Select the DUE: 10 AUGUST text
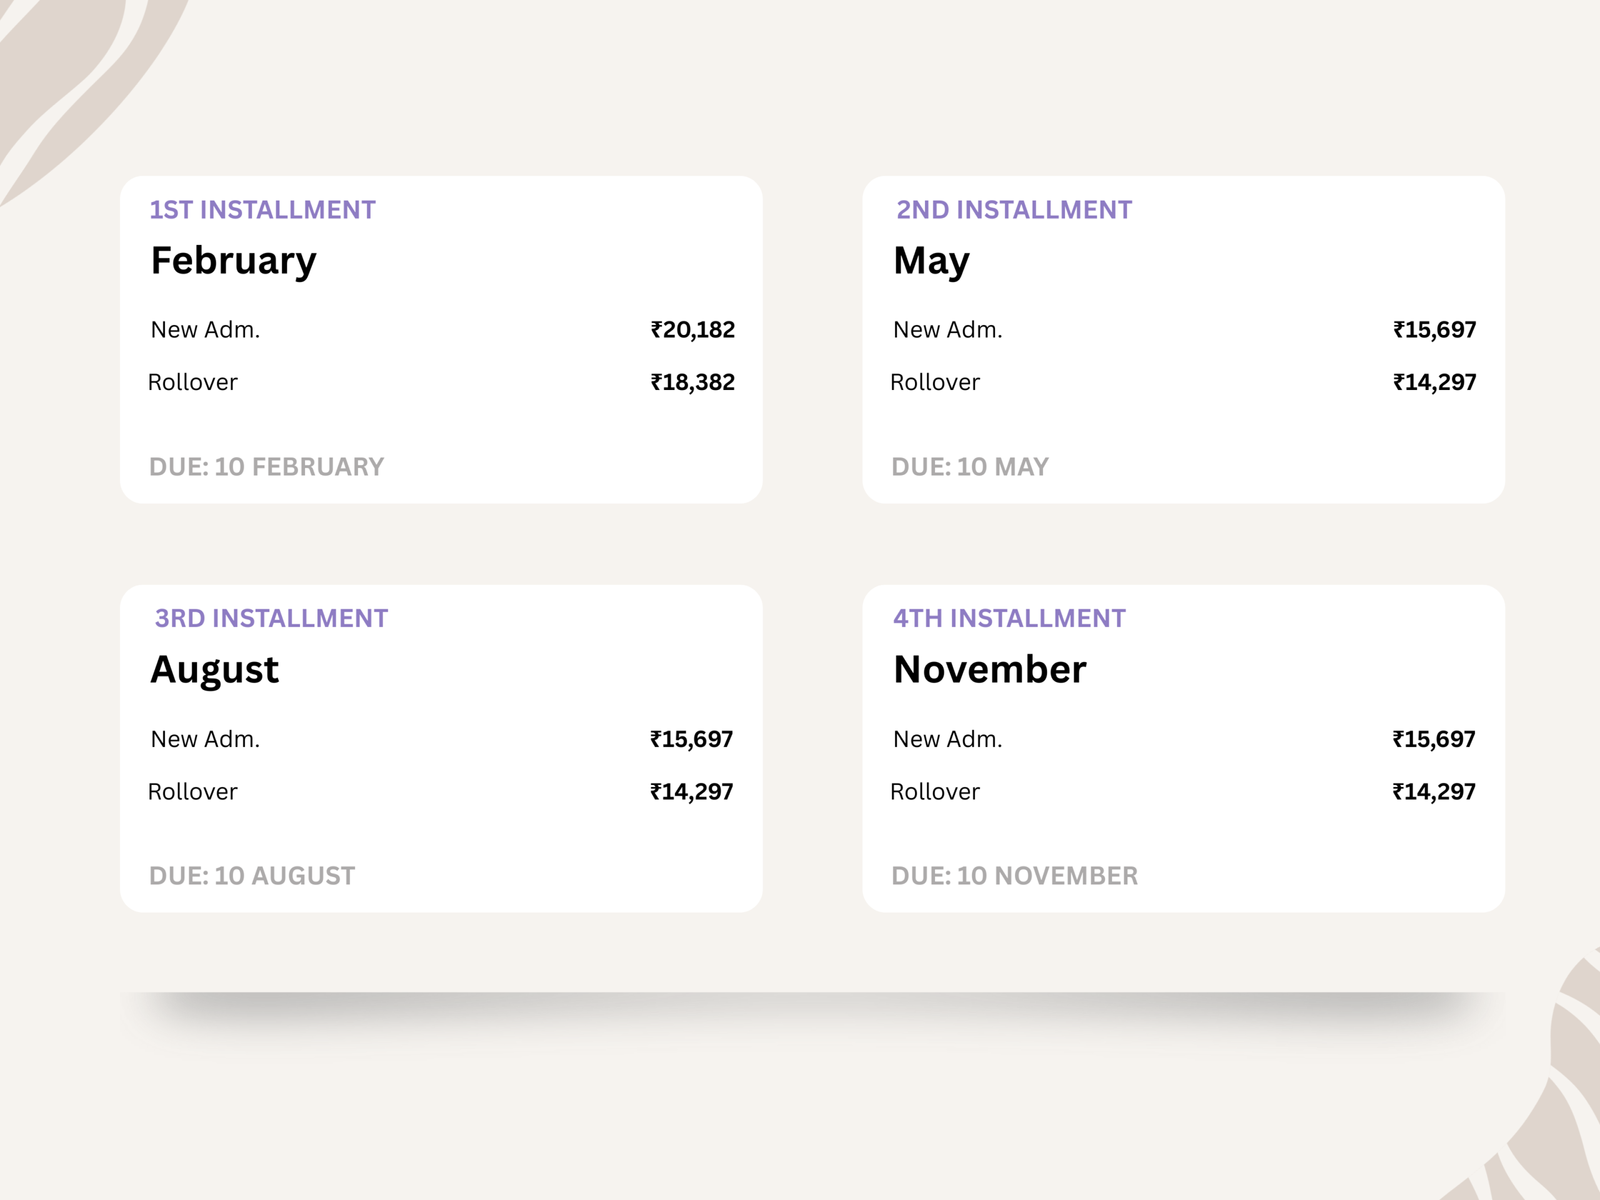This screenshot has height=1200, width=1600. (x=252, y=876)
